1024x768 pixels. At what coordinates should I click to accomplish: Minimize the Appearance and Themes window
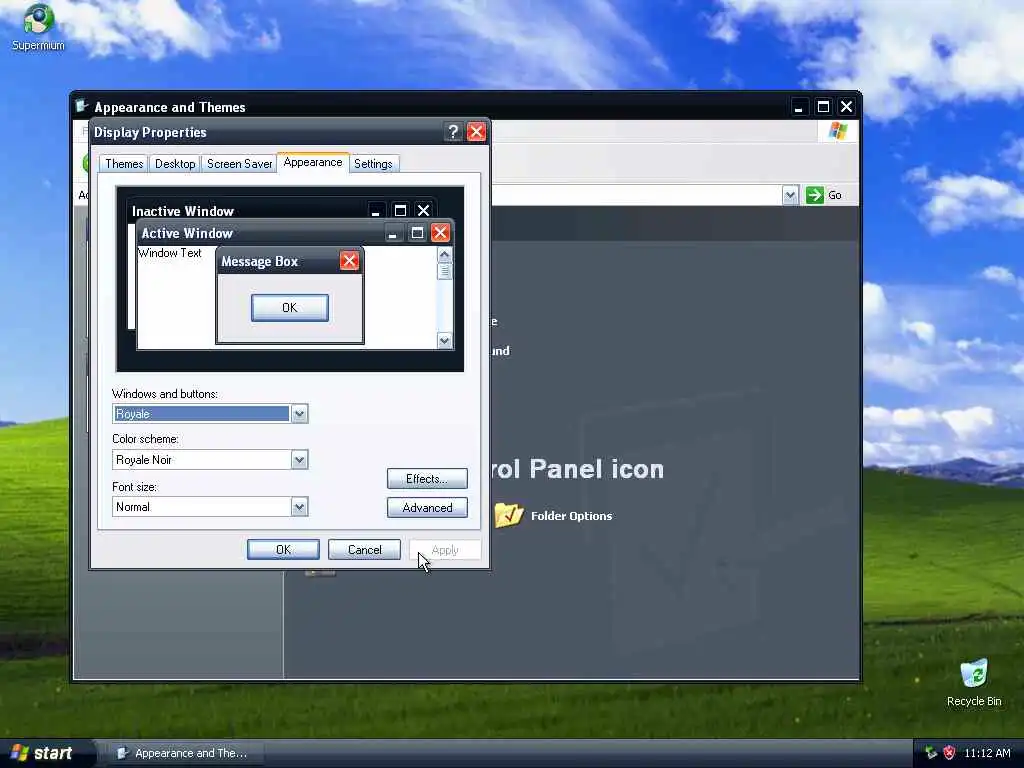click(798, 106)
